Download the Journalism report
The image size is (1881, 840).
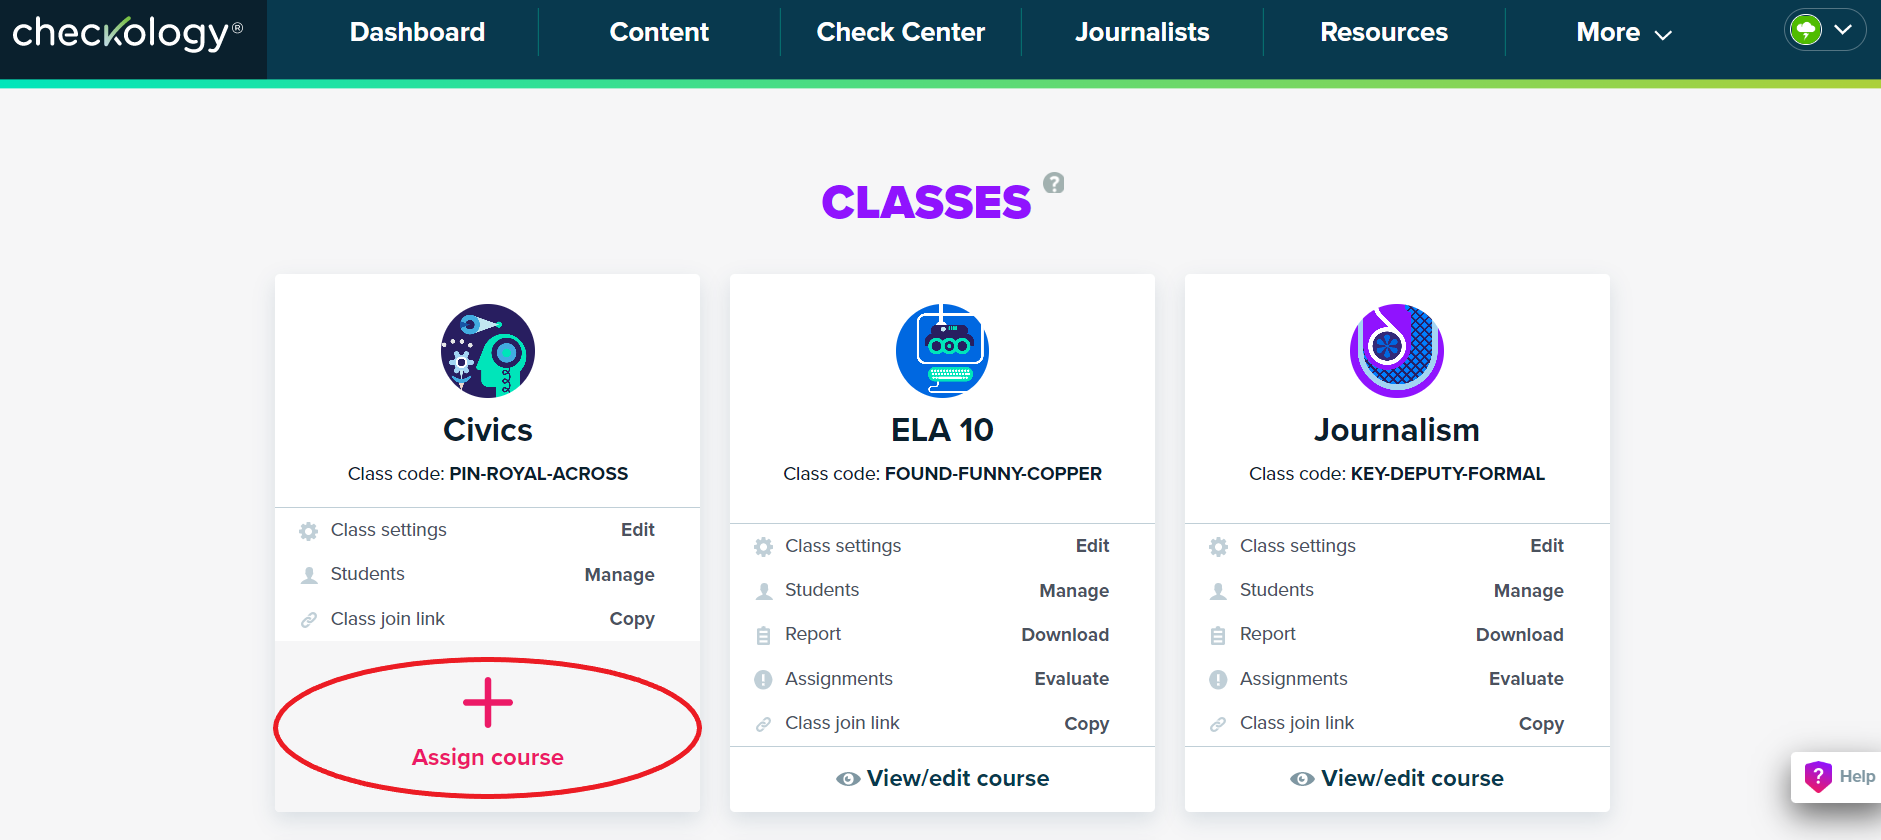(1520, 635)
